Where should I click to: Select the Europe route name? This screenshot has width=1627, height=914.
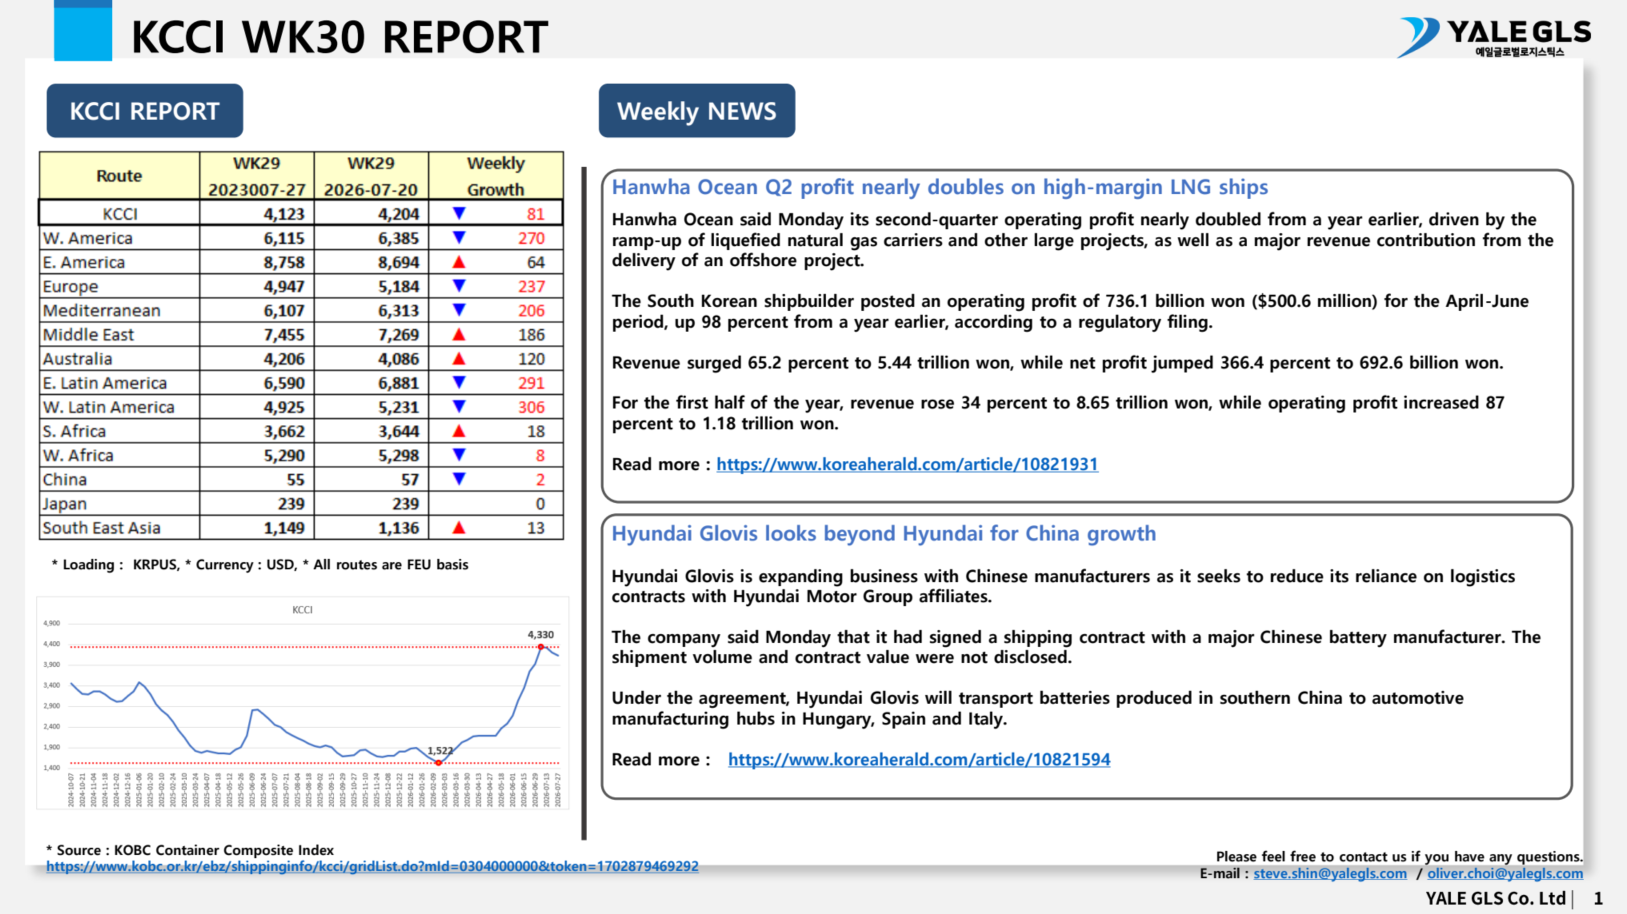(x=70, y=287)
